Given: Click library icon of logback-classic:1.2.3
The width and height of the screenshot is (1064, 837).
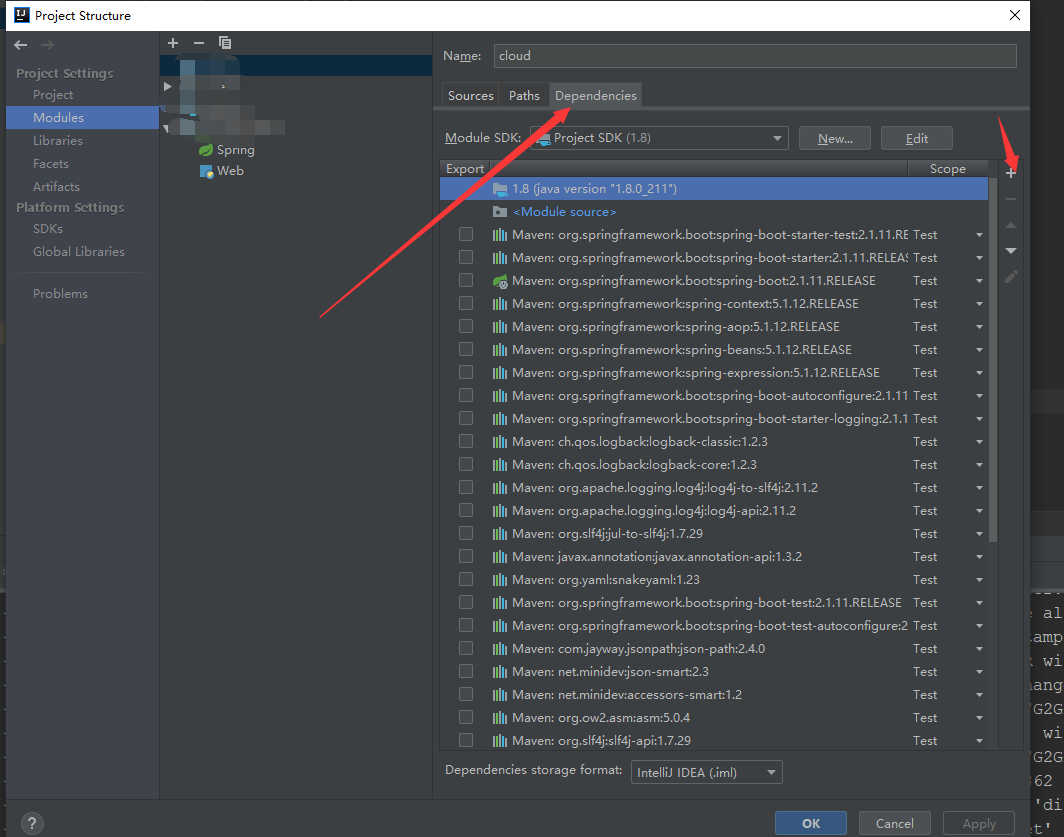Looking at the screenshot, I should (499, 442).
